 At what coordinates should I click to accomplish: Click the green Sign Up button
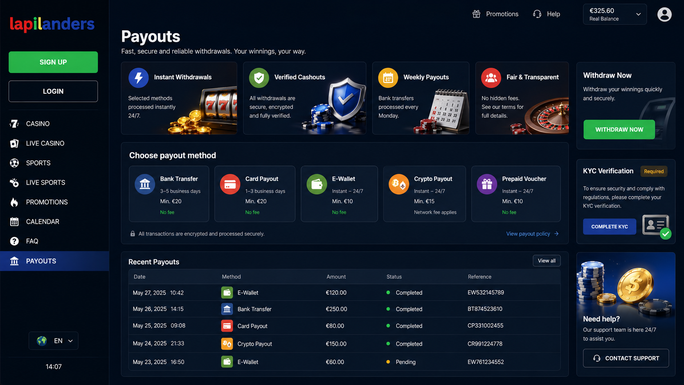click(53, 62)
